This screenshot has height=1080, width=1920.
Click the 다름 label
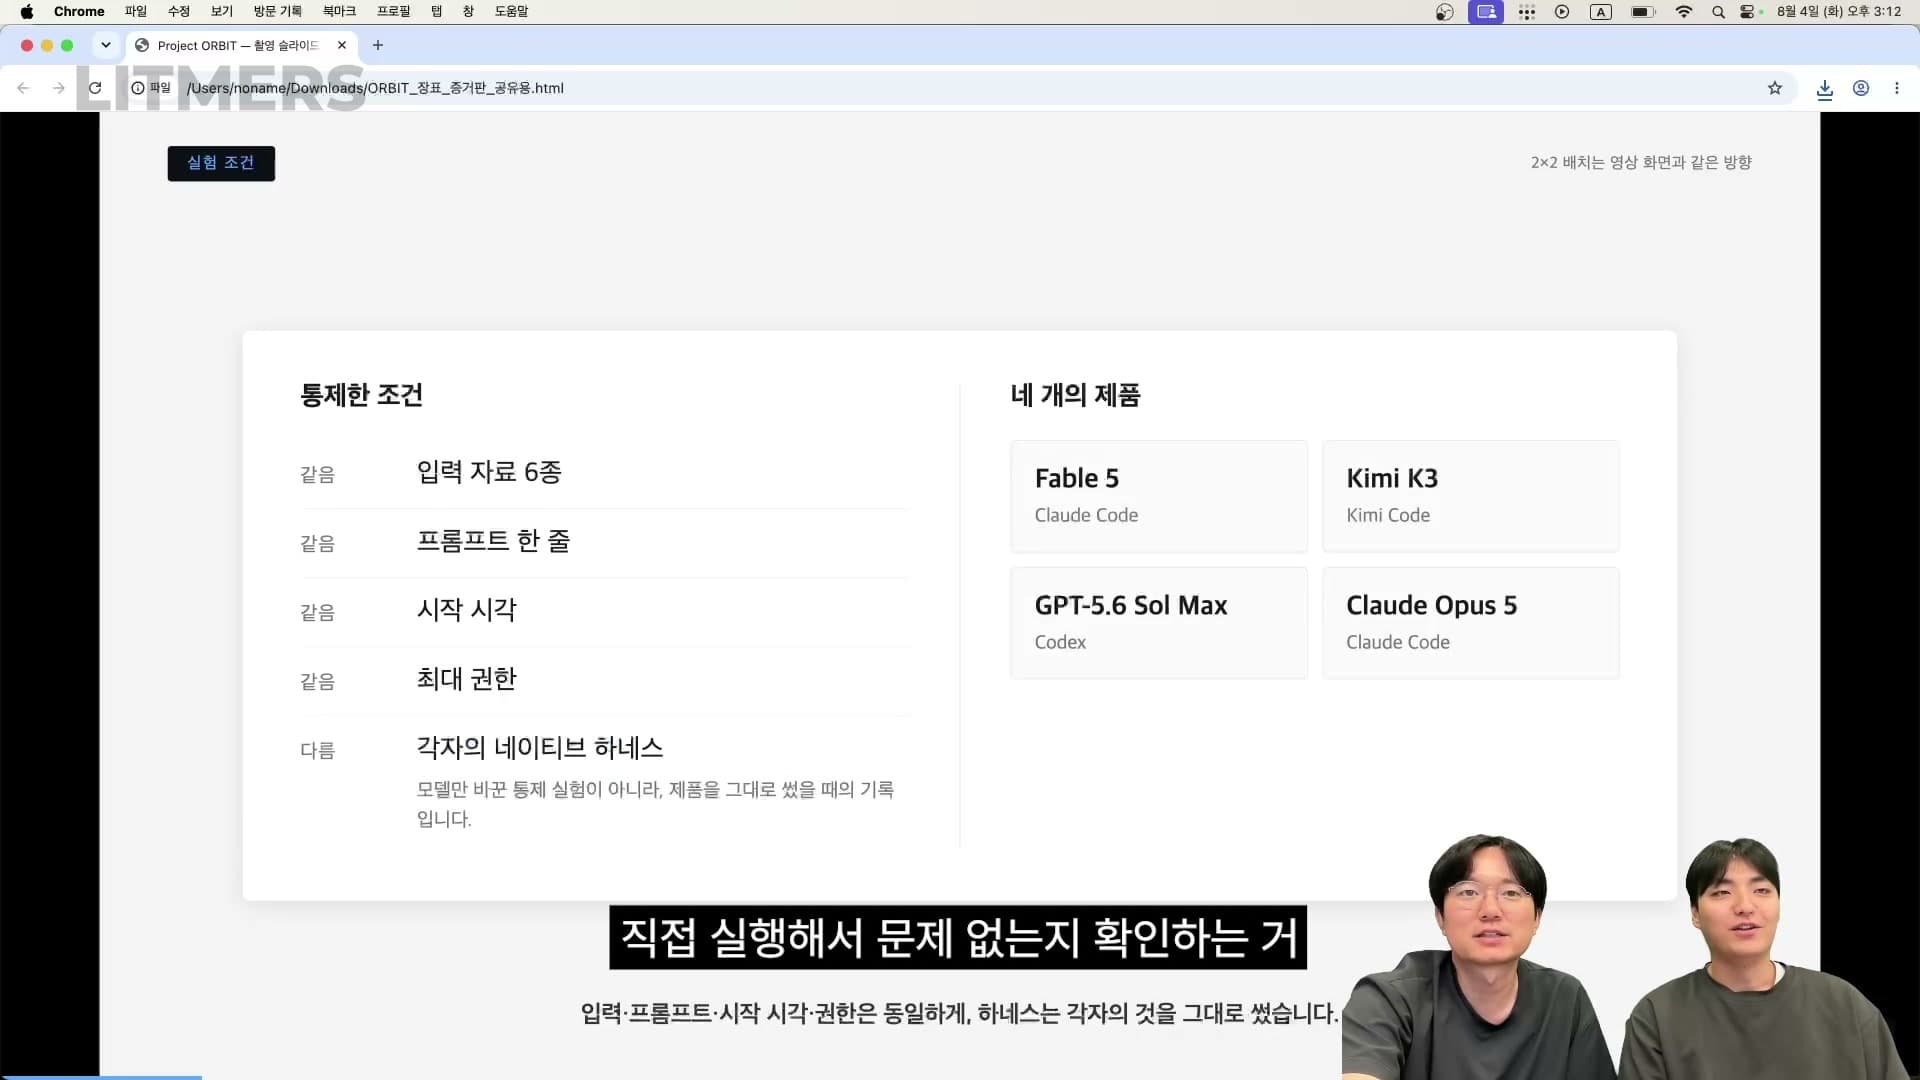tap(318, 750)
